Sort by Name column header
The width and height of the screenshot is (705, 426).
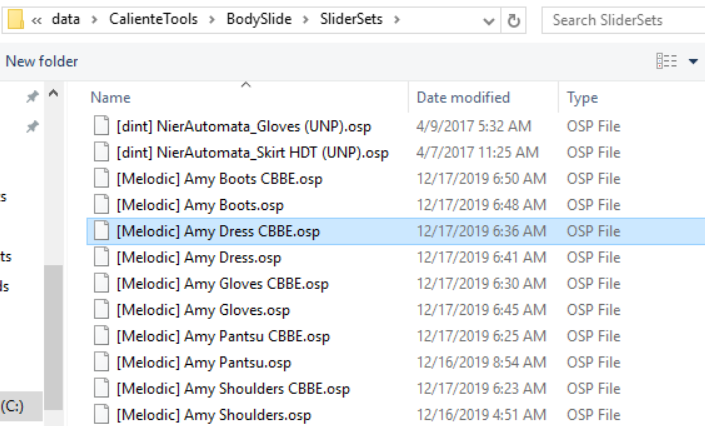click(110, 98)
